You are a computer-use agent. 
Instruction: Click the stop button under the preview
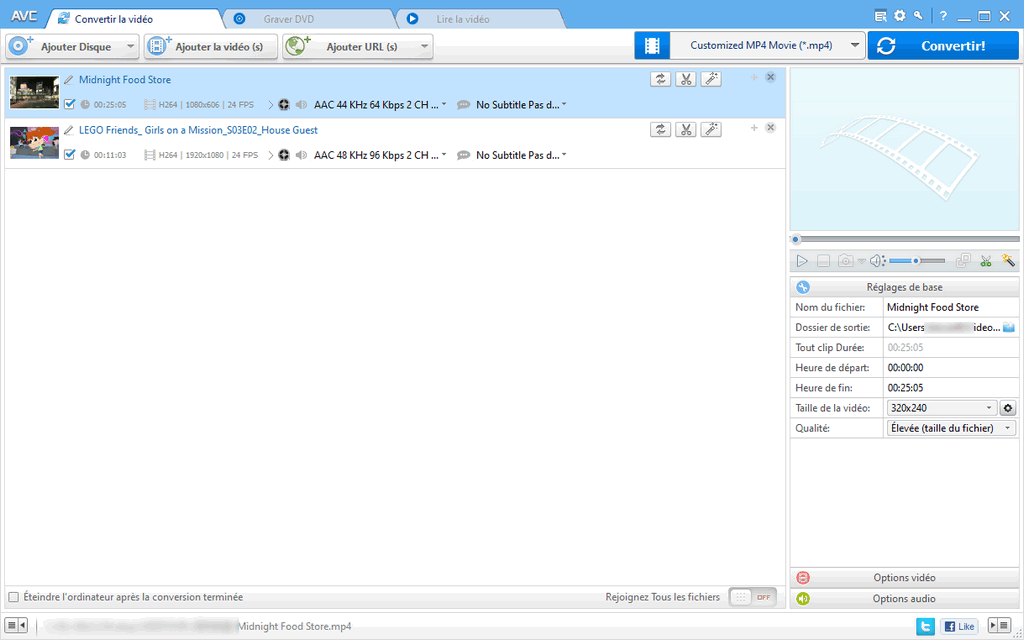click(824, 261)
